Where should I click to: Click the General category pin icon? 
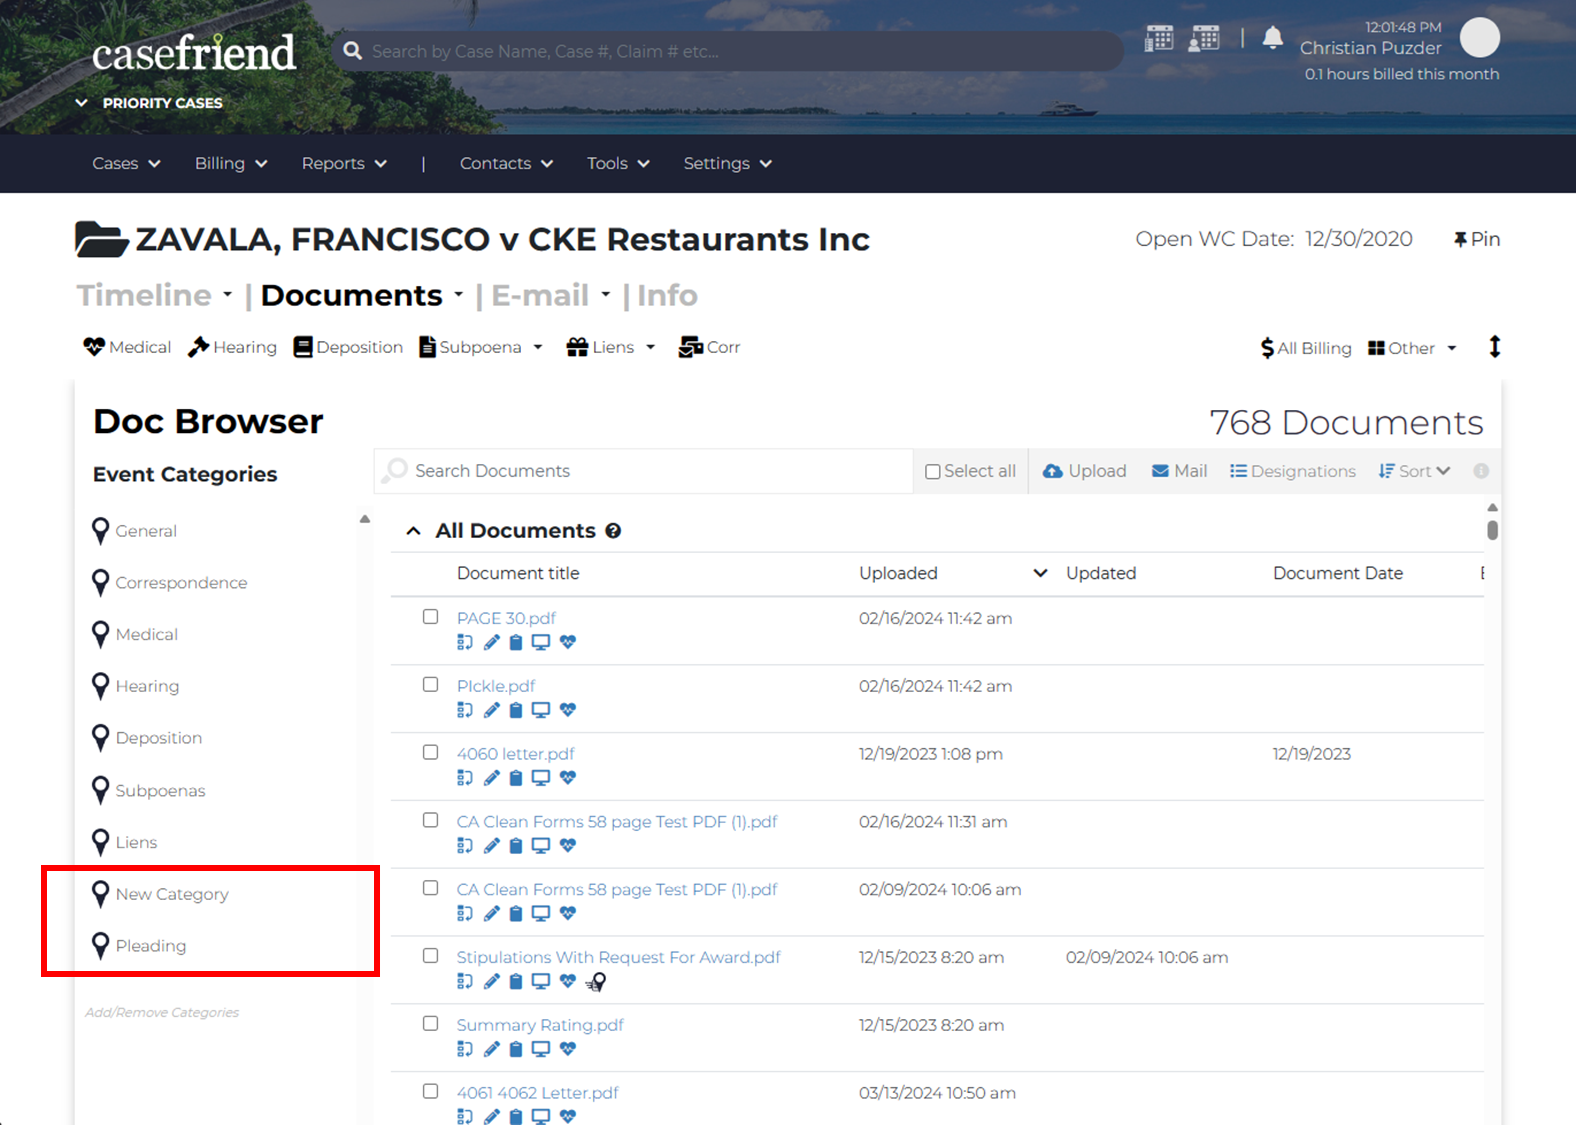point(100,531)
